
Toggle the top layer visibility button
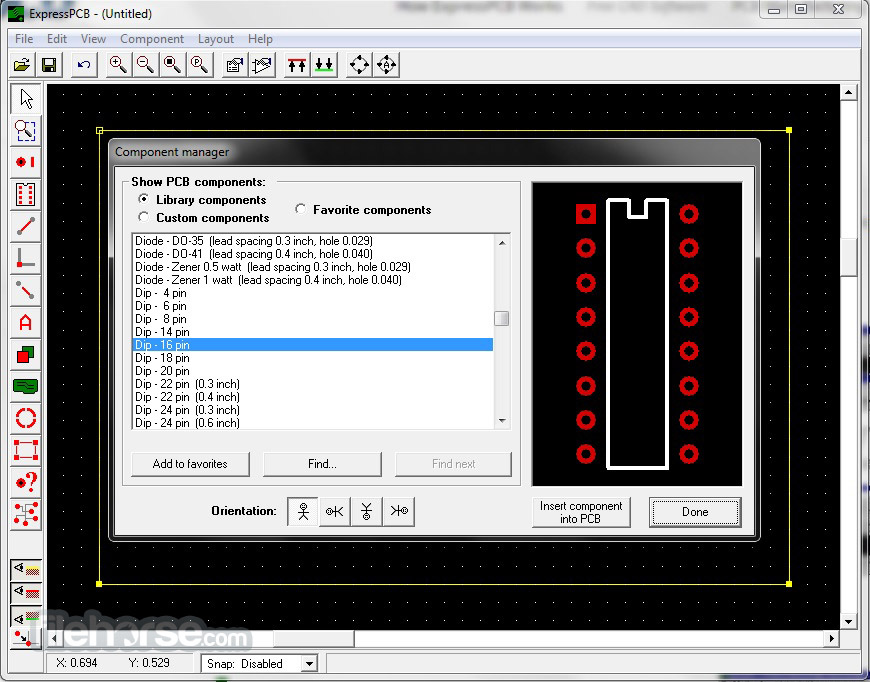click(x=26, y=569)
